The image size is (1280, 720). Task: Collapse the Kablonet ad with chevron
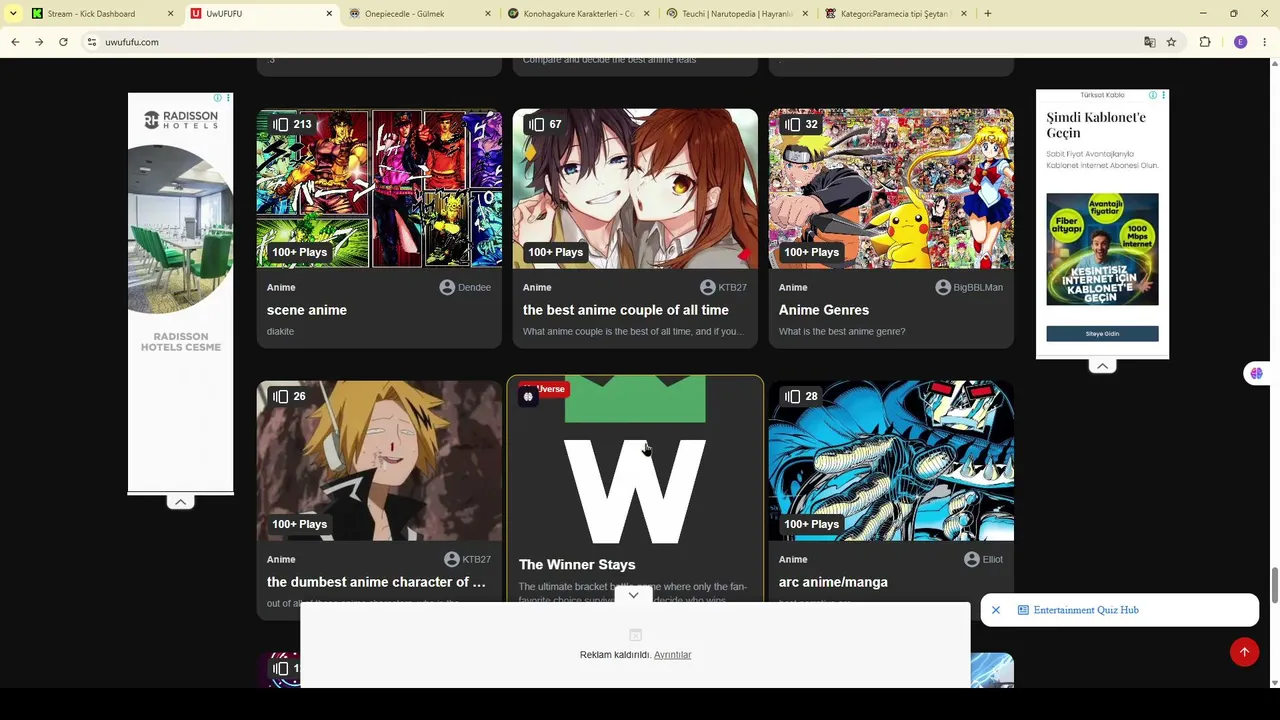pyautogui.click(x=1102, y=366)
